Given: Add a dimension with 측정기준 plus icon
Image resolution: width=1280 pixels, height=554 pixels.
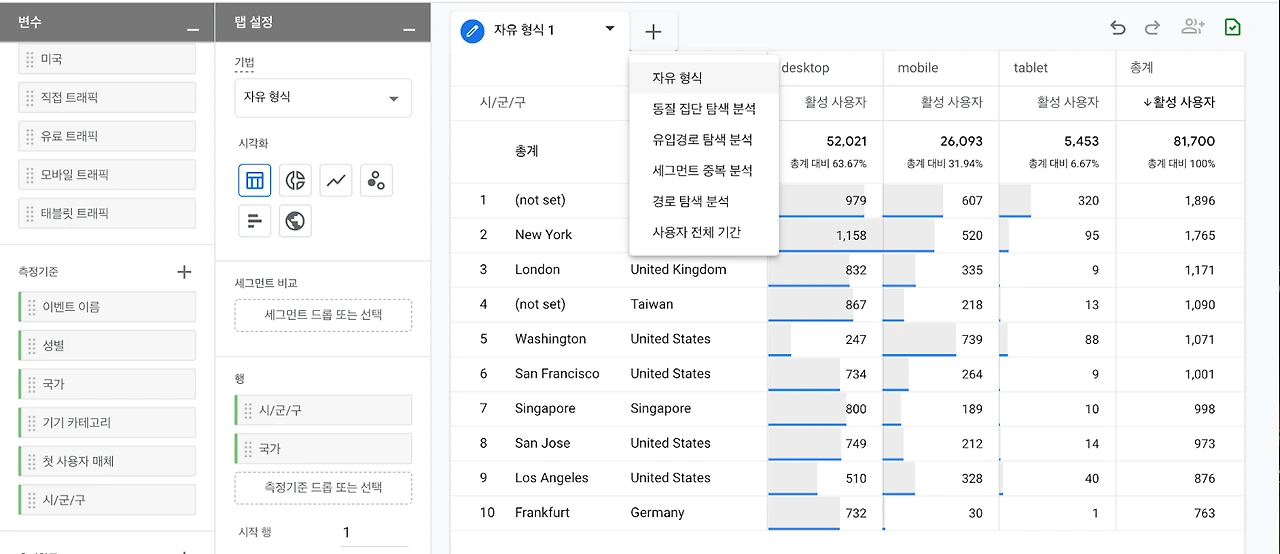Looking at the screenshot, I should click(x=184, y=271).
